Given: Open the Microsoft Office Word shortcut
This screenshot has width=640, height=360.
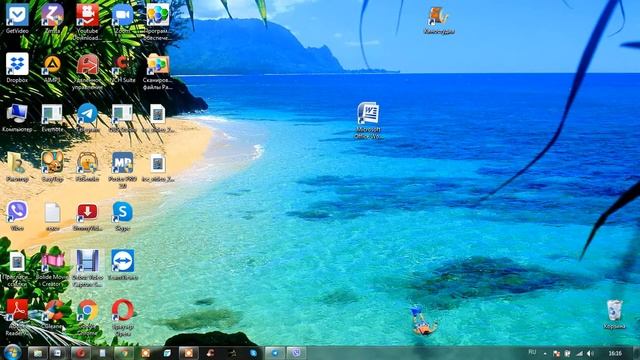Looking at the screenshot, I should tap(368, 114).
